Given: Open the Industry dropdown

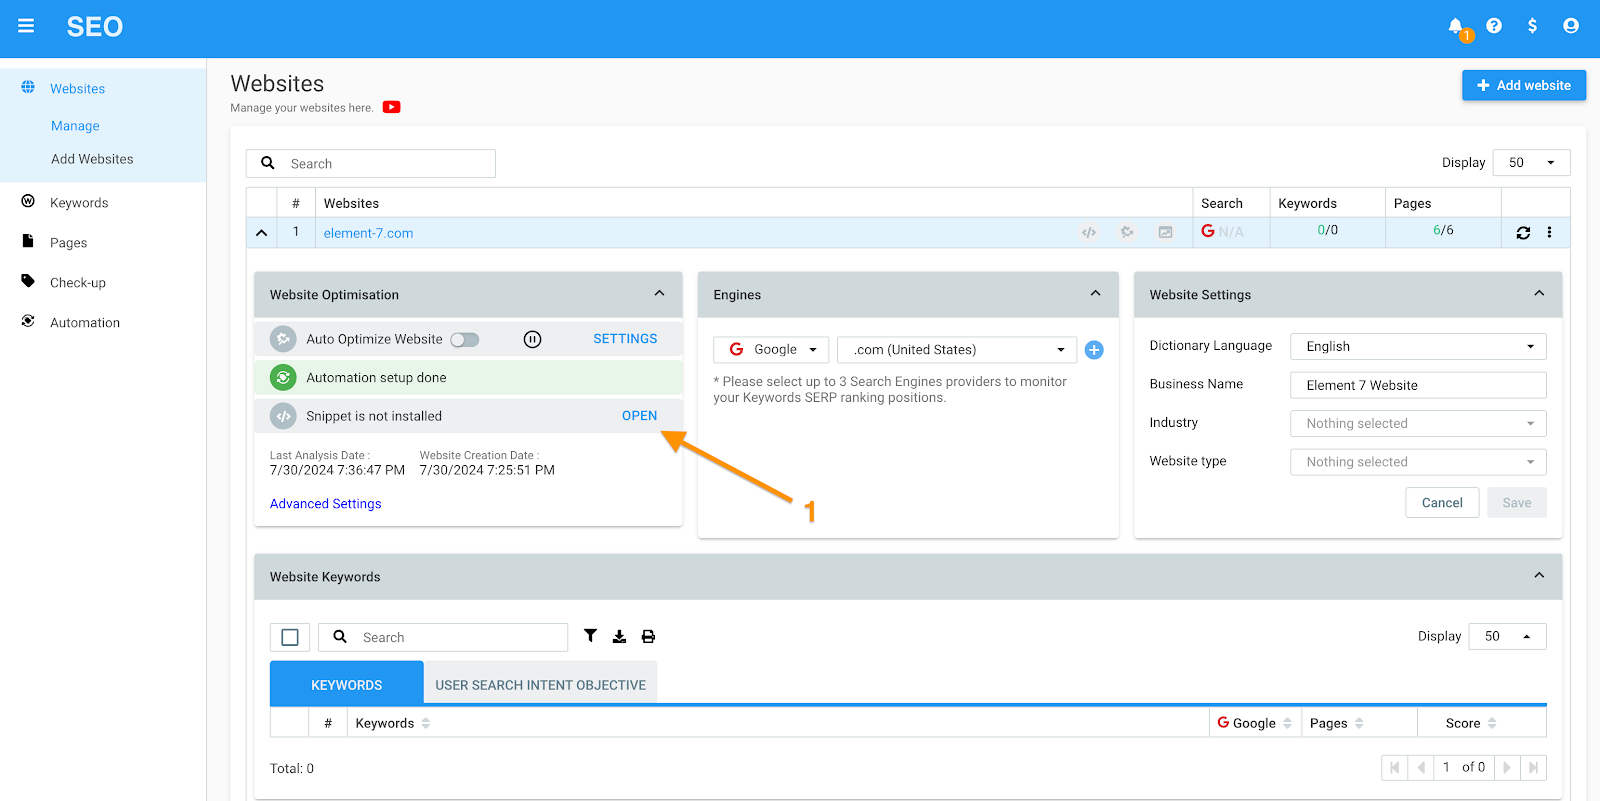Looking at the screenshot, I should pyautogui.click(x=1417, y=424).
